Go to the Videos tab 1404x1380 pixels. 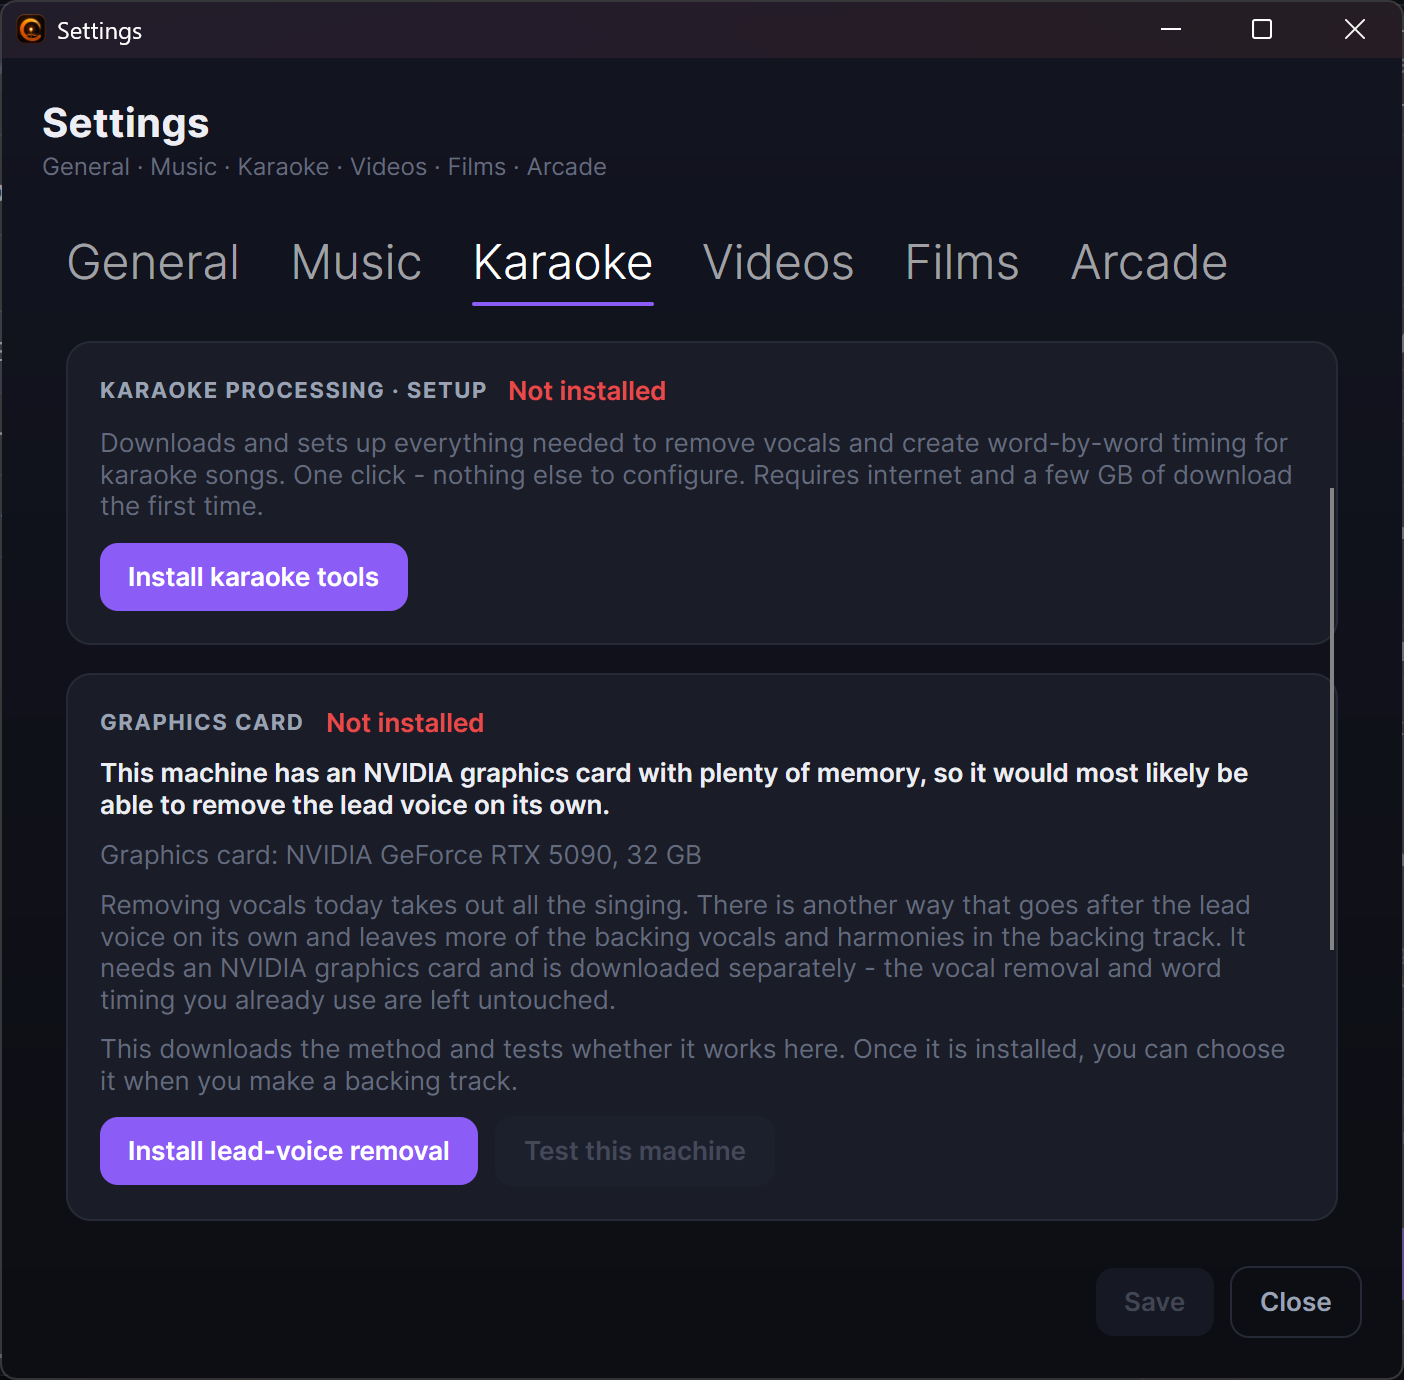pyautogui.click(x=779, y=263)
